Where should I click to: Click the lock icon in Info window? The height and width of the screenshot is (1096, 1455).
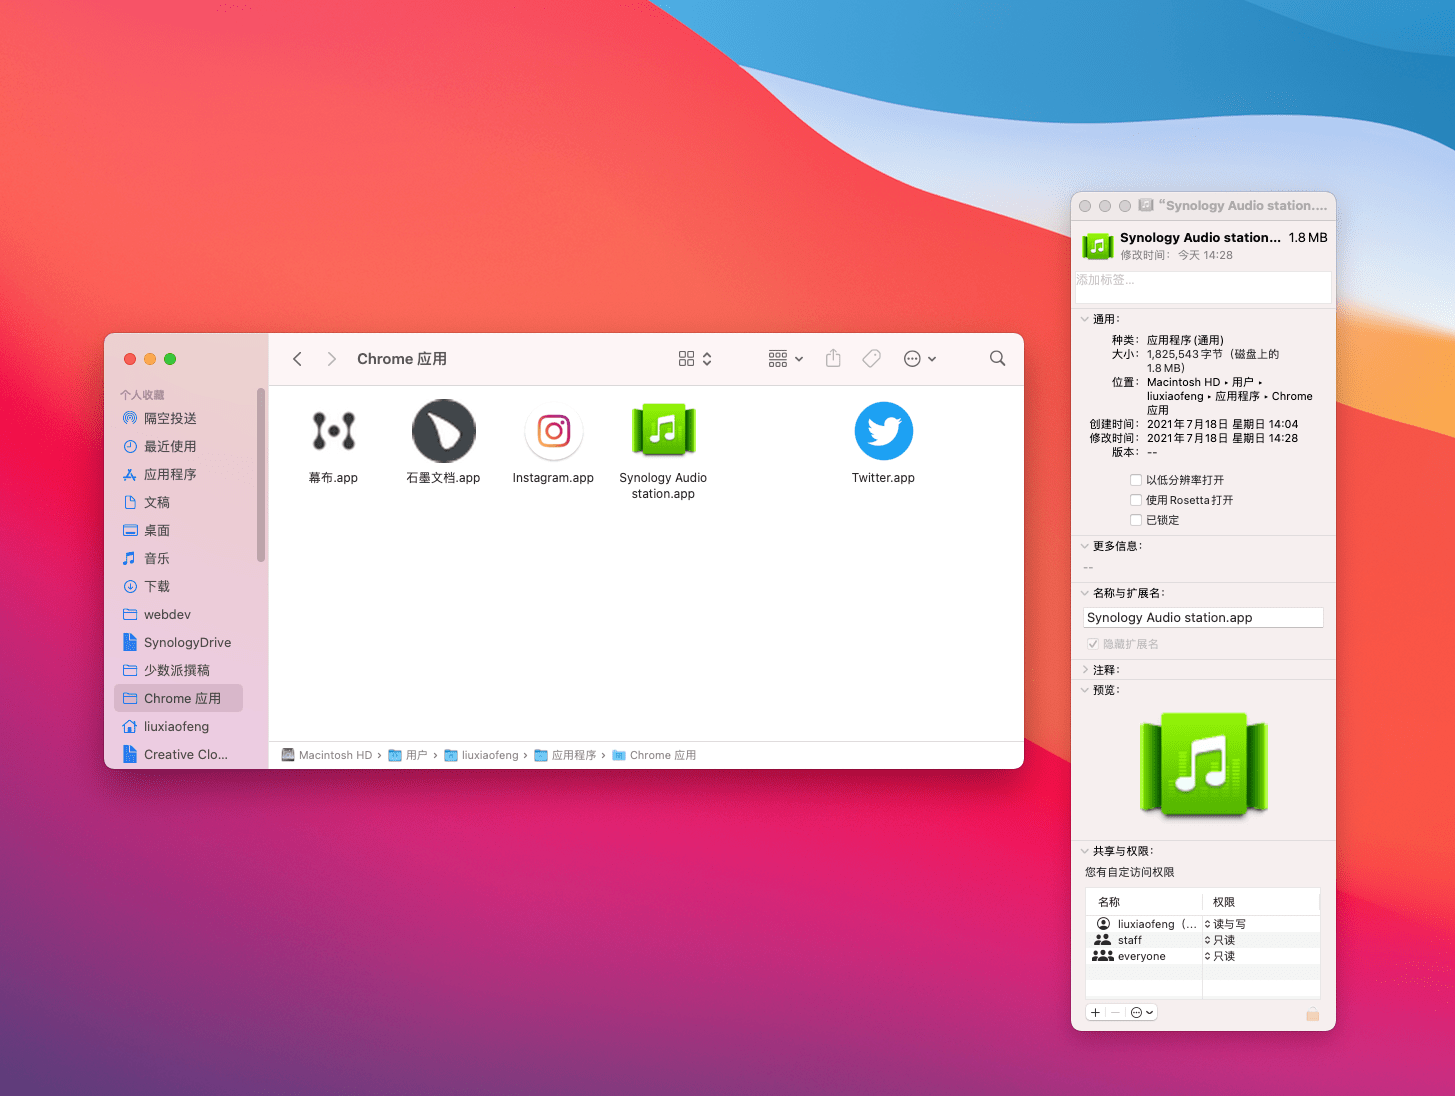[1313, 1014]
